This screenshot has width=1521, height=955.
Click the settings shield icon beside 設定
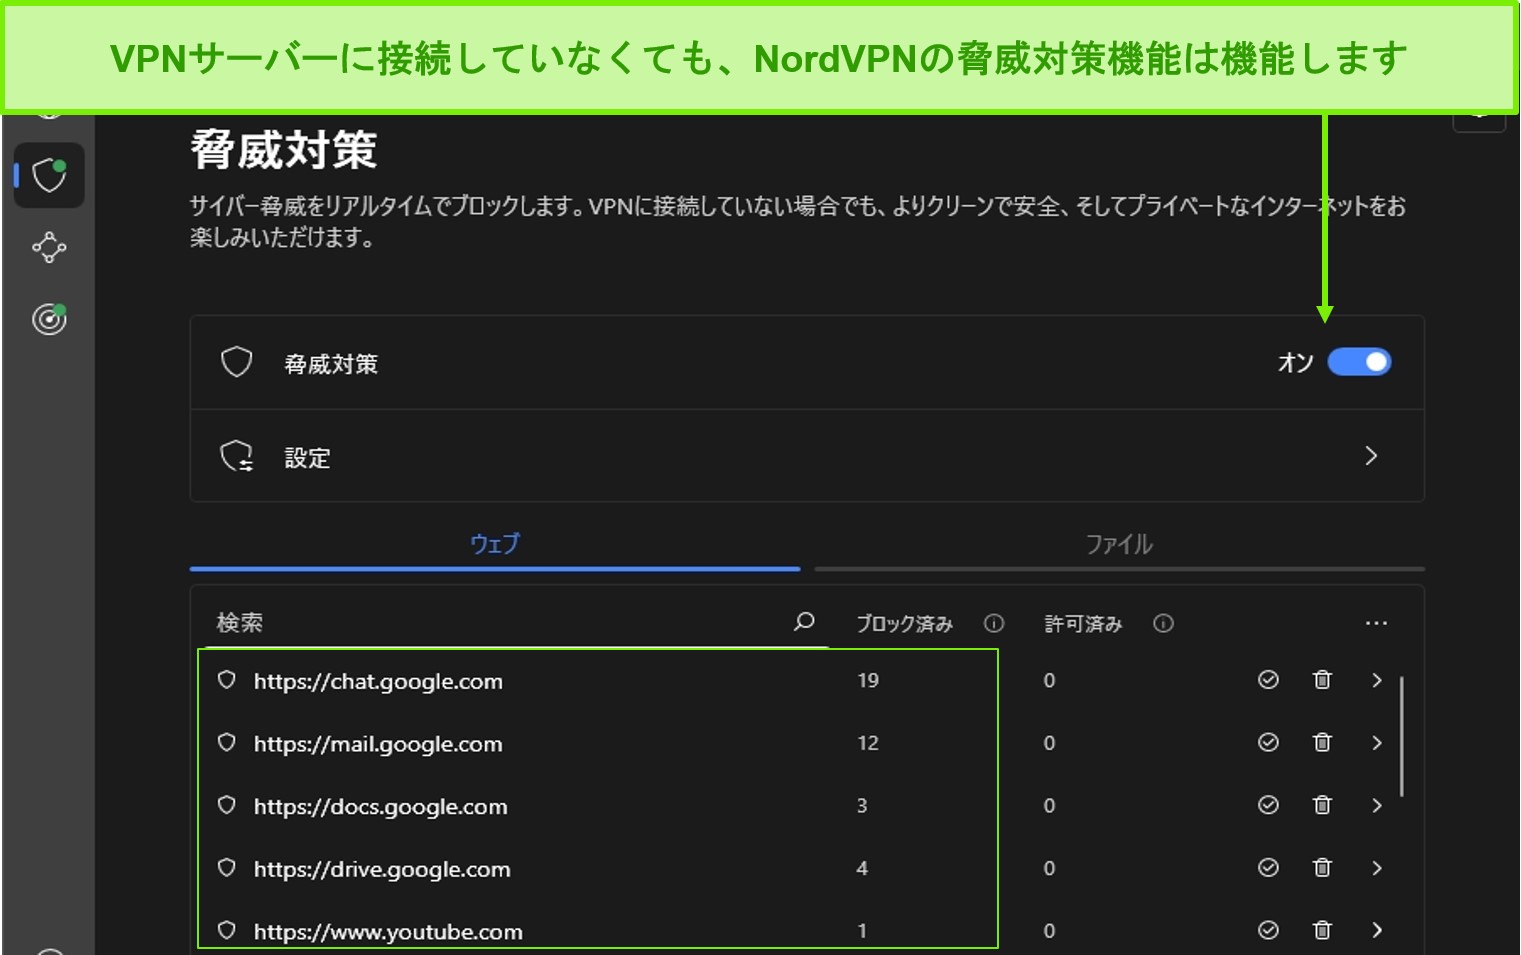click(x=236, y=456)
